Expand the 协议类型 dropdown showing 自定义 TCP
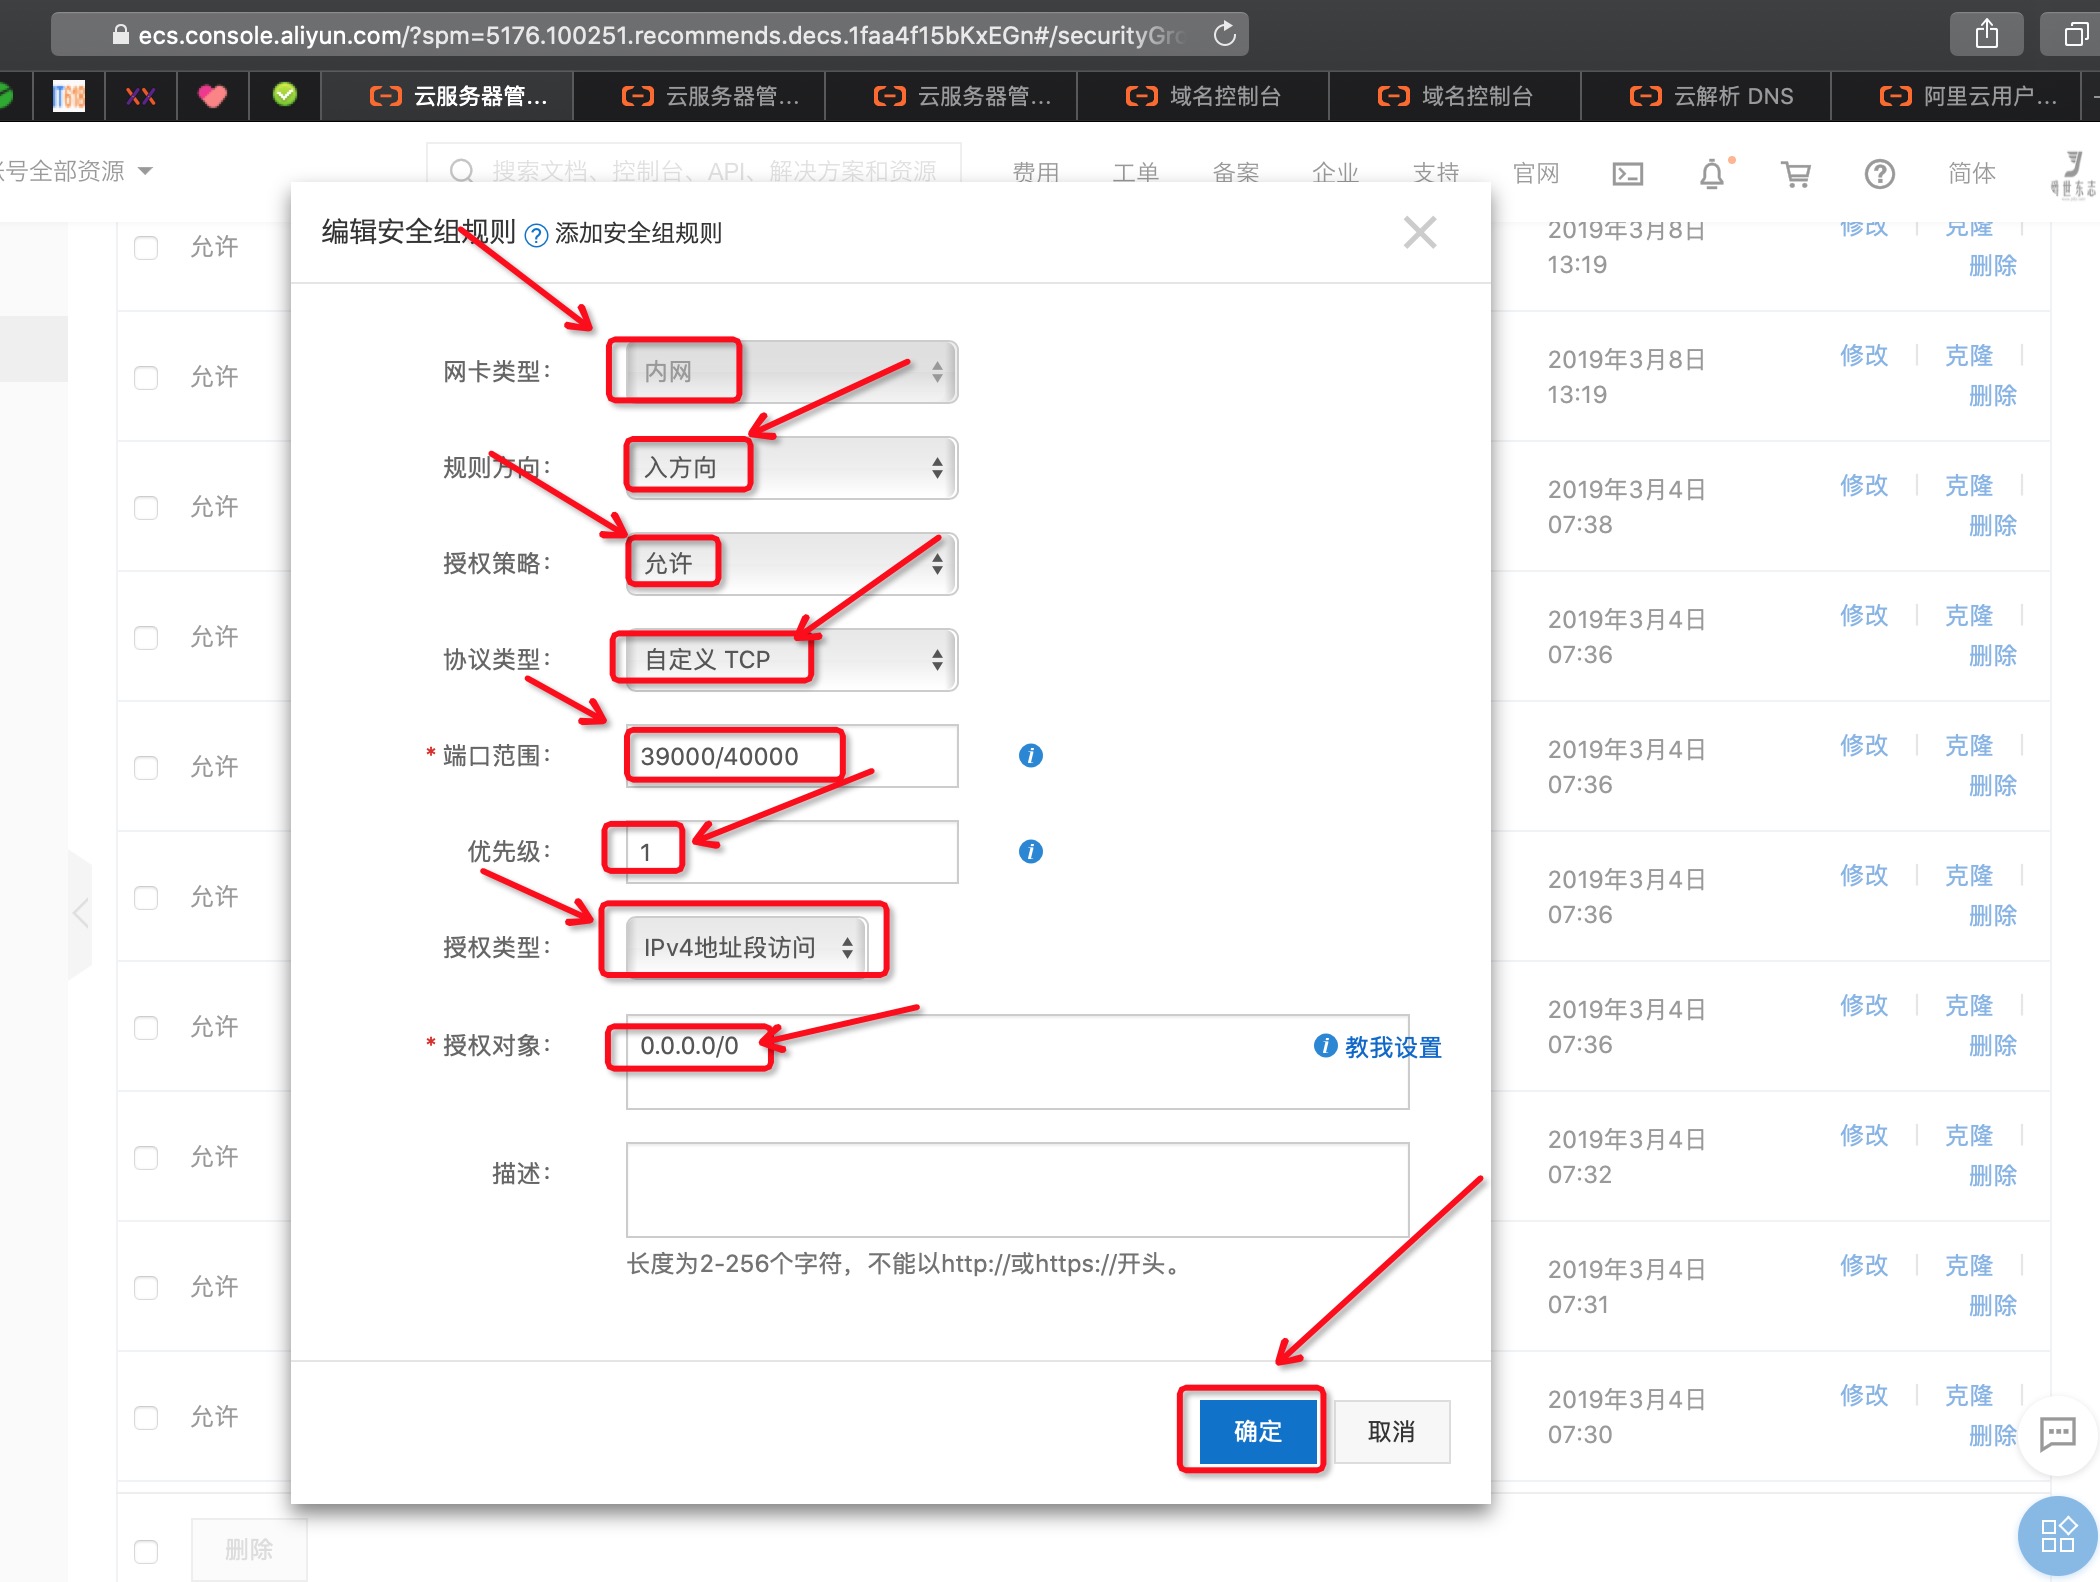The image size is (2100, 1582). pyautogui.click(x=791, y=660)
